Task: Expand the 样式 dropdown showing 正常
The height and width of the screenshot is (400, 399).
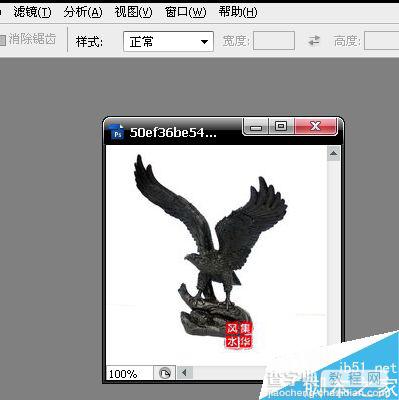Action: (168, 42)
